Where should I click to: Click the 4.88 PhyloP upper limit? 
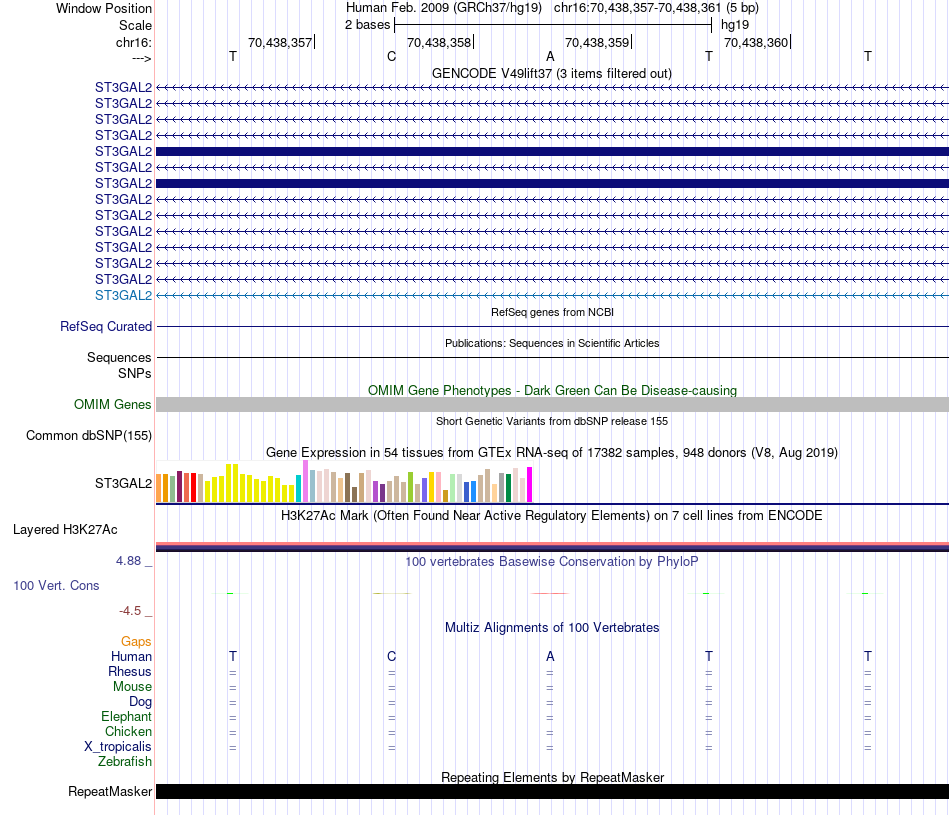(x=128, y=561)
